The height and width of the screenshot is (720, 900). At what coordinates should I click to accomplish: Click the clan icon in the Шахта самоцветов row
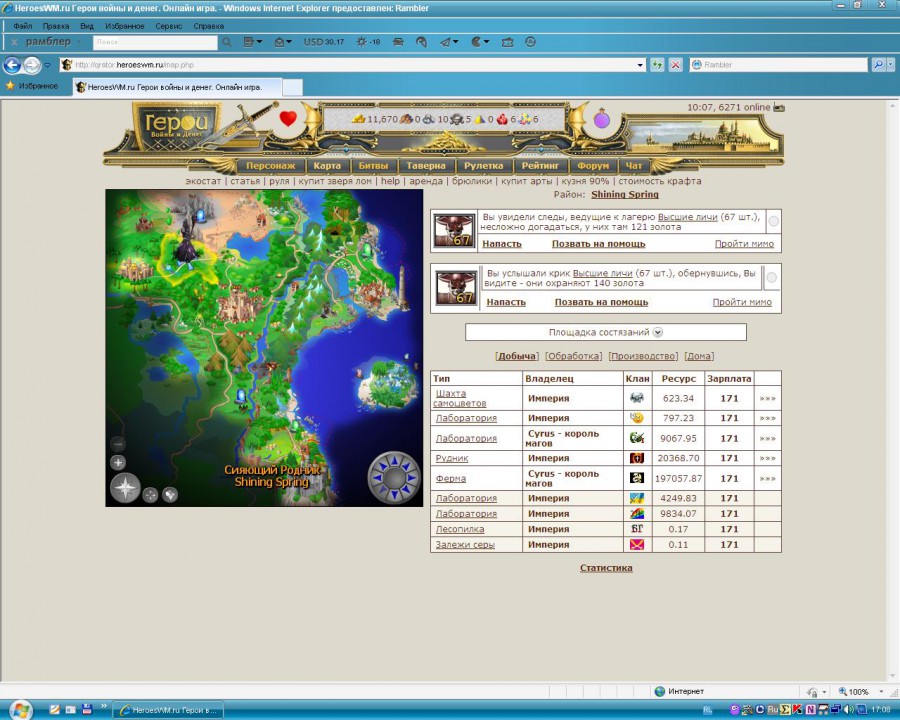pos(637,398)
